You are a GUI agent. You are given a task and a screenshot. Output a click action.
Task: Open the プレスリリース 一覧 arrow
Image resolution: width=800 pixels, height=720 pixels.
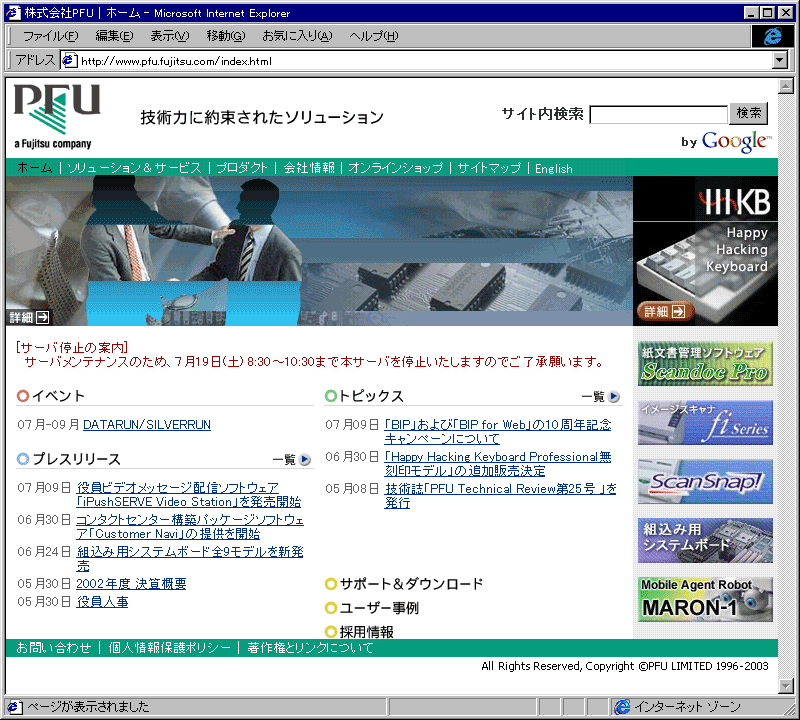(x=305, y=459)
